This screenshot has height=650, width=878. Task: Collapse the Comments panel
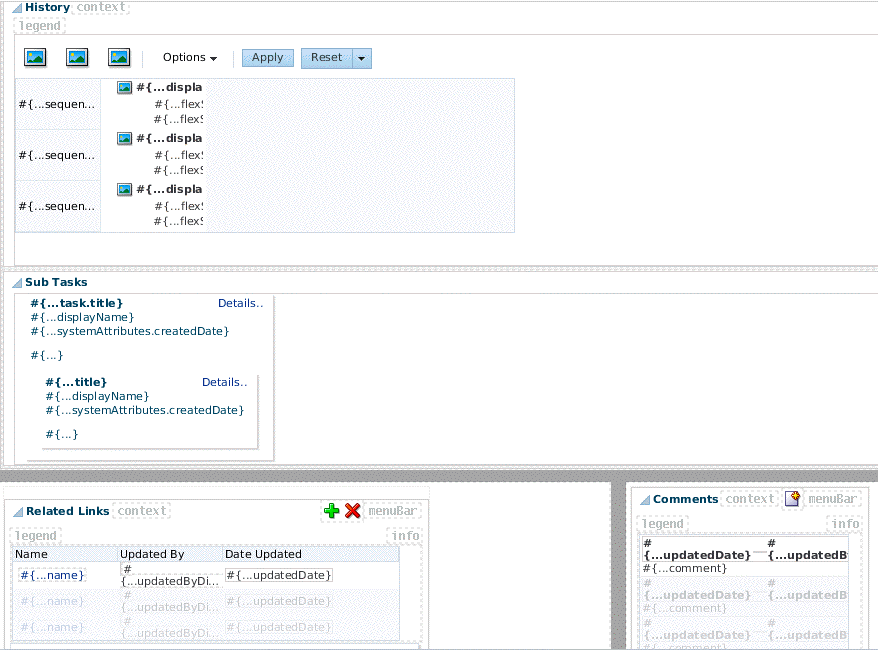coord(645,500)
